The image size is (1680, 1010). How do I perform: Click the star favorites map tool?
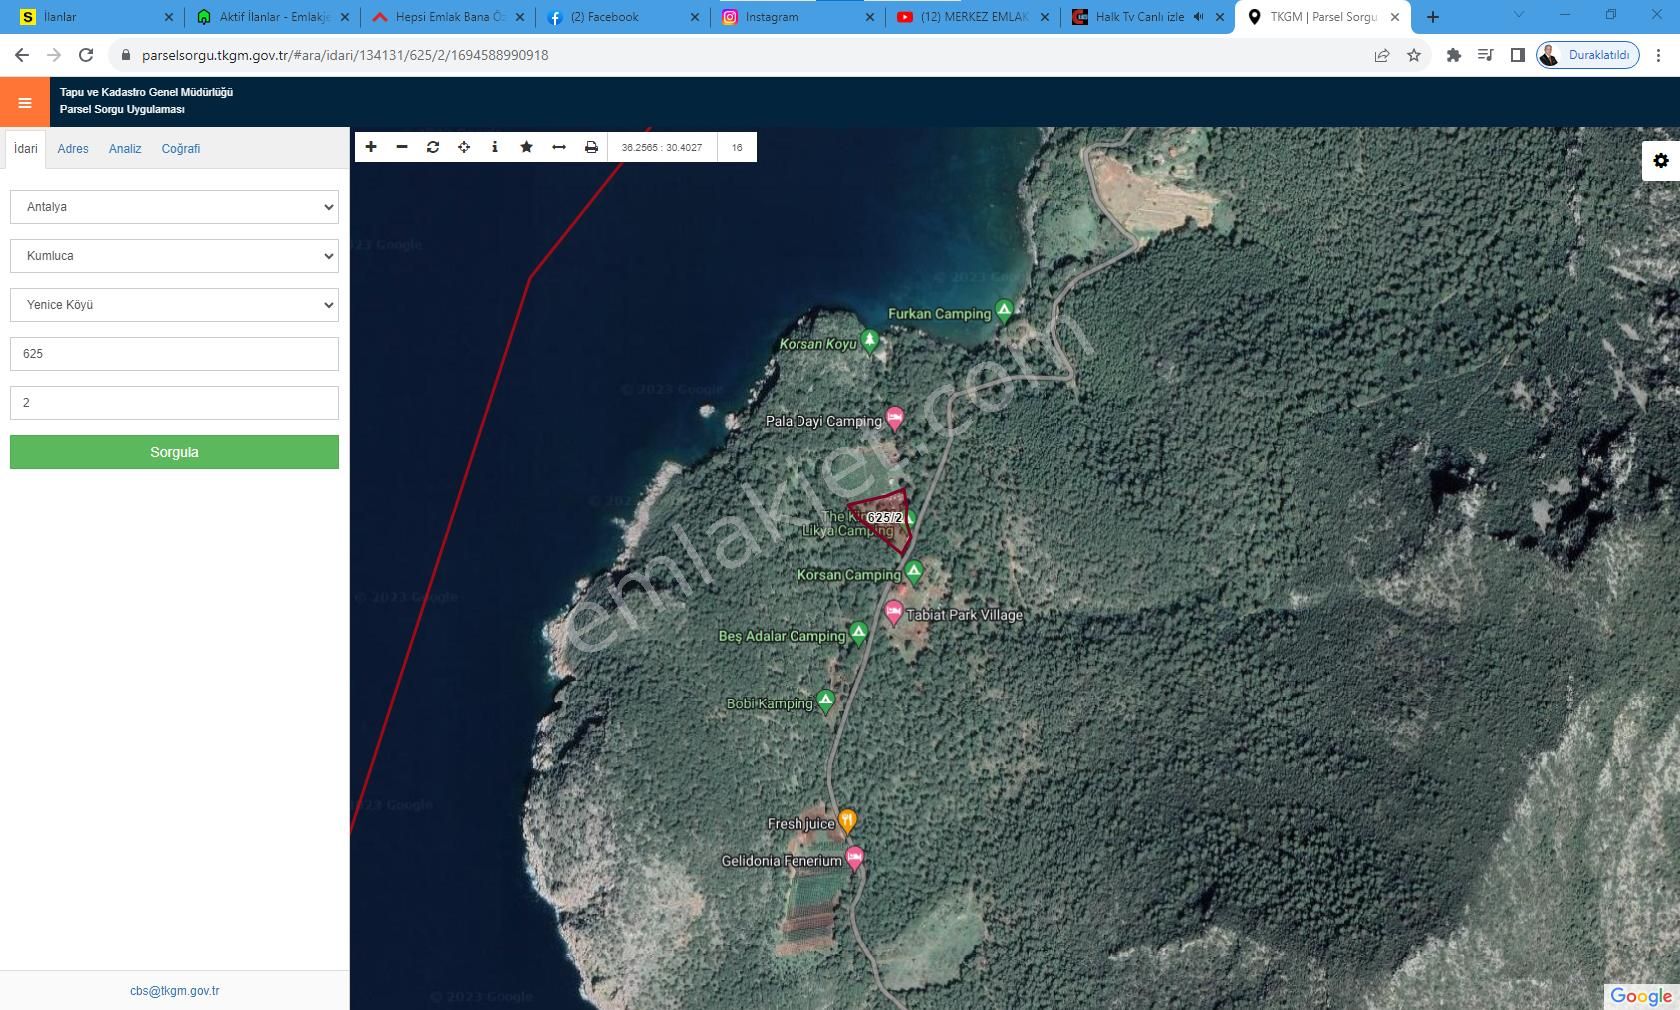526,147
